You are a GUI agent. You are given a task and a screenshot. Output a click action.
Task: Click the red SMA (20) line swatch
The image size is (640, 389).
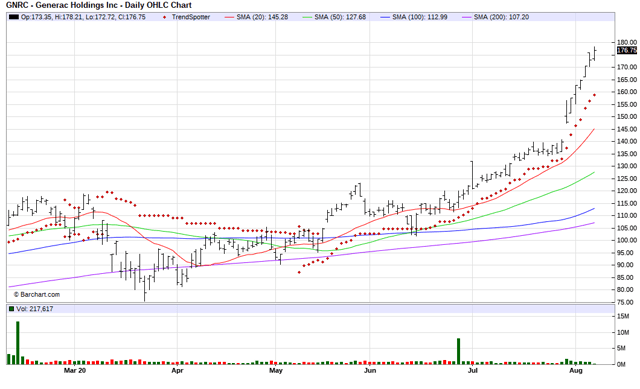pos(229,17)
